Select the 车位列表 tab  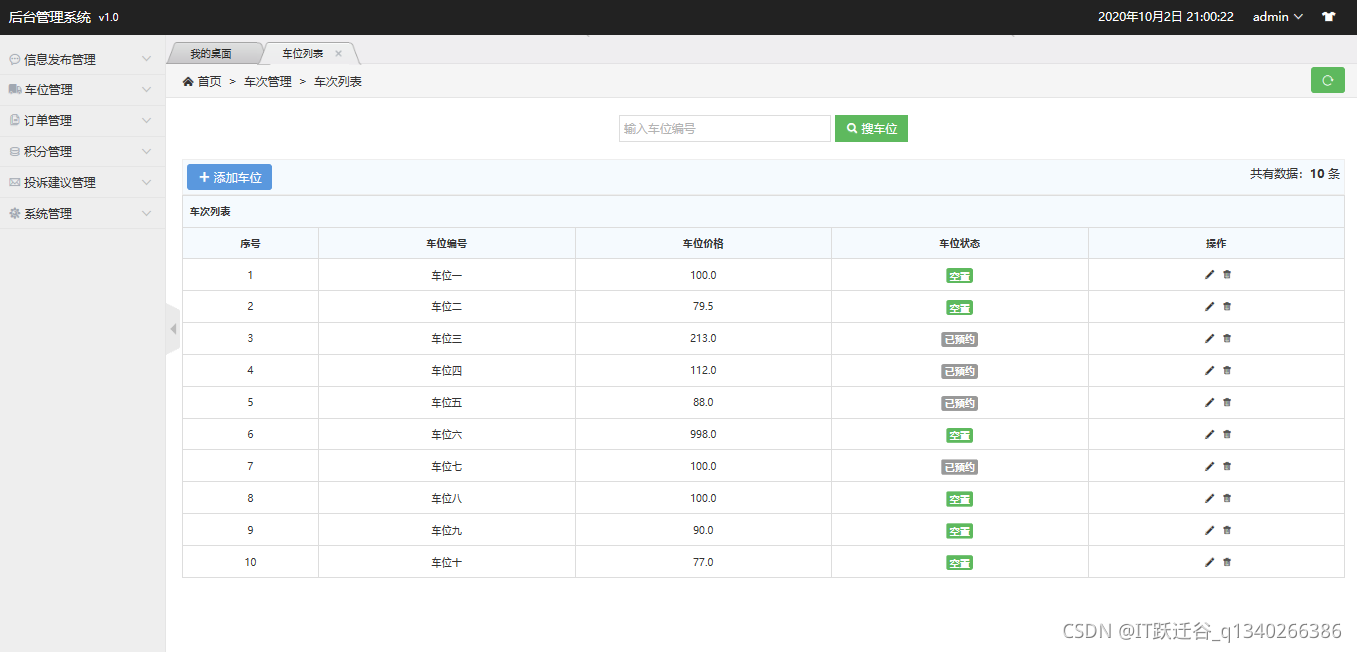click(x=302, y=54)
